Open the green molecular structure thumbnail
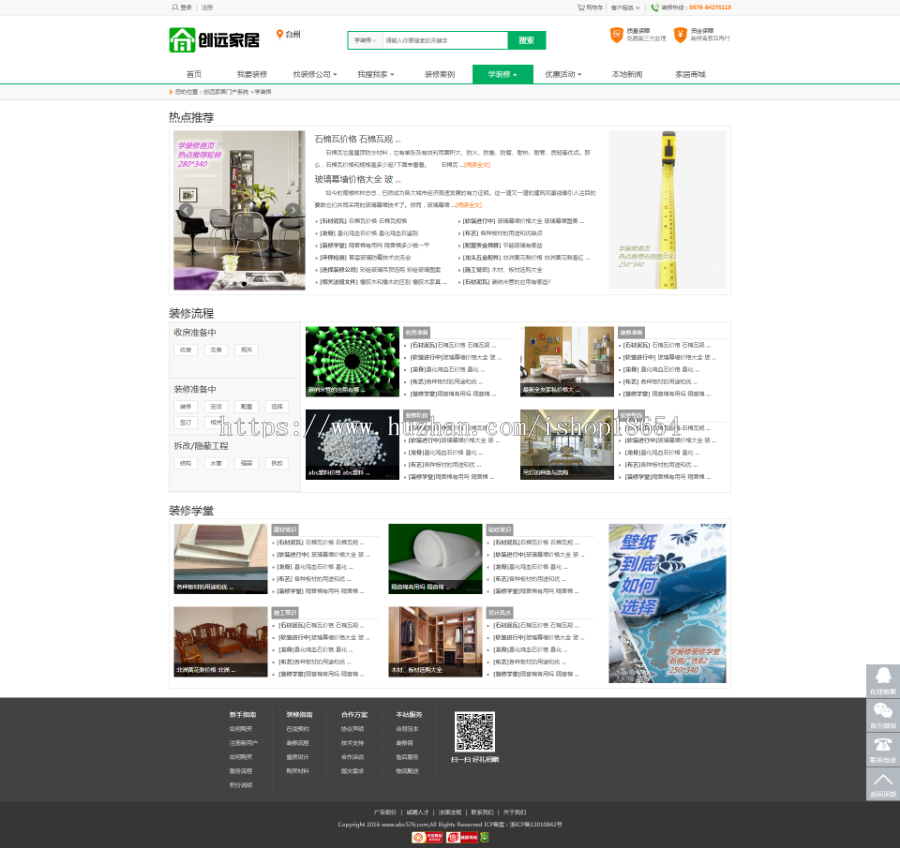This screenshot has width=900, height=848. (x=352, y=361)
